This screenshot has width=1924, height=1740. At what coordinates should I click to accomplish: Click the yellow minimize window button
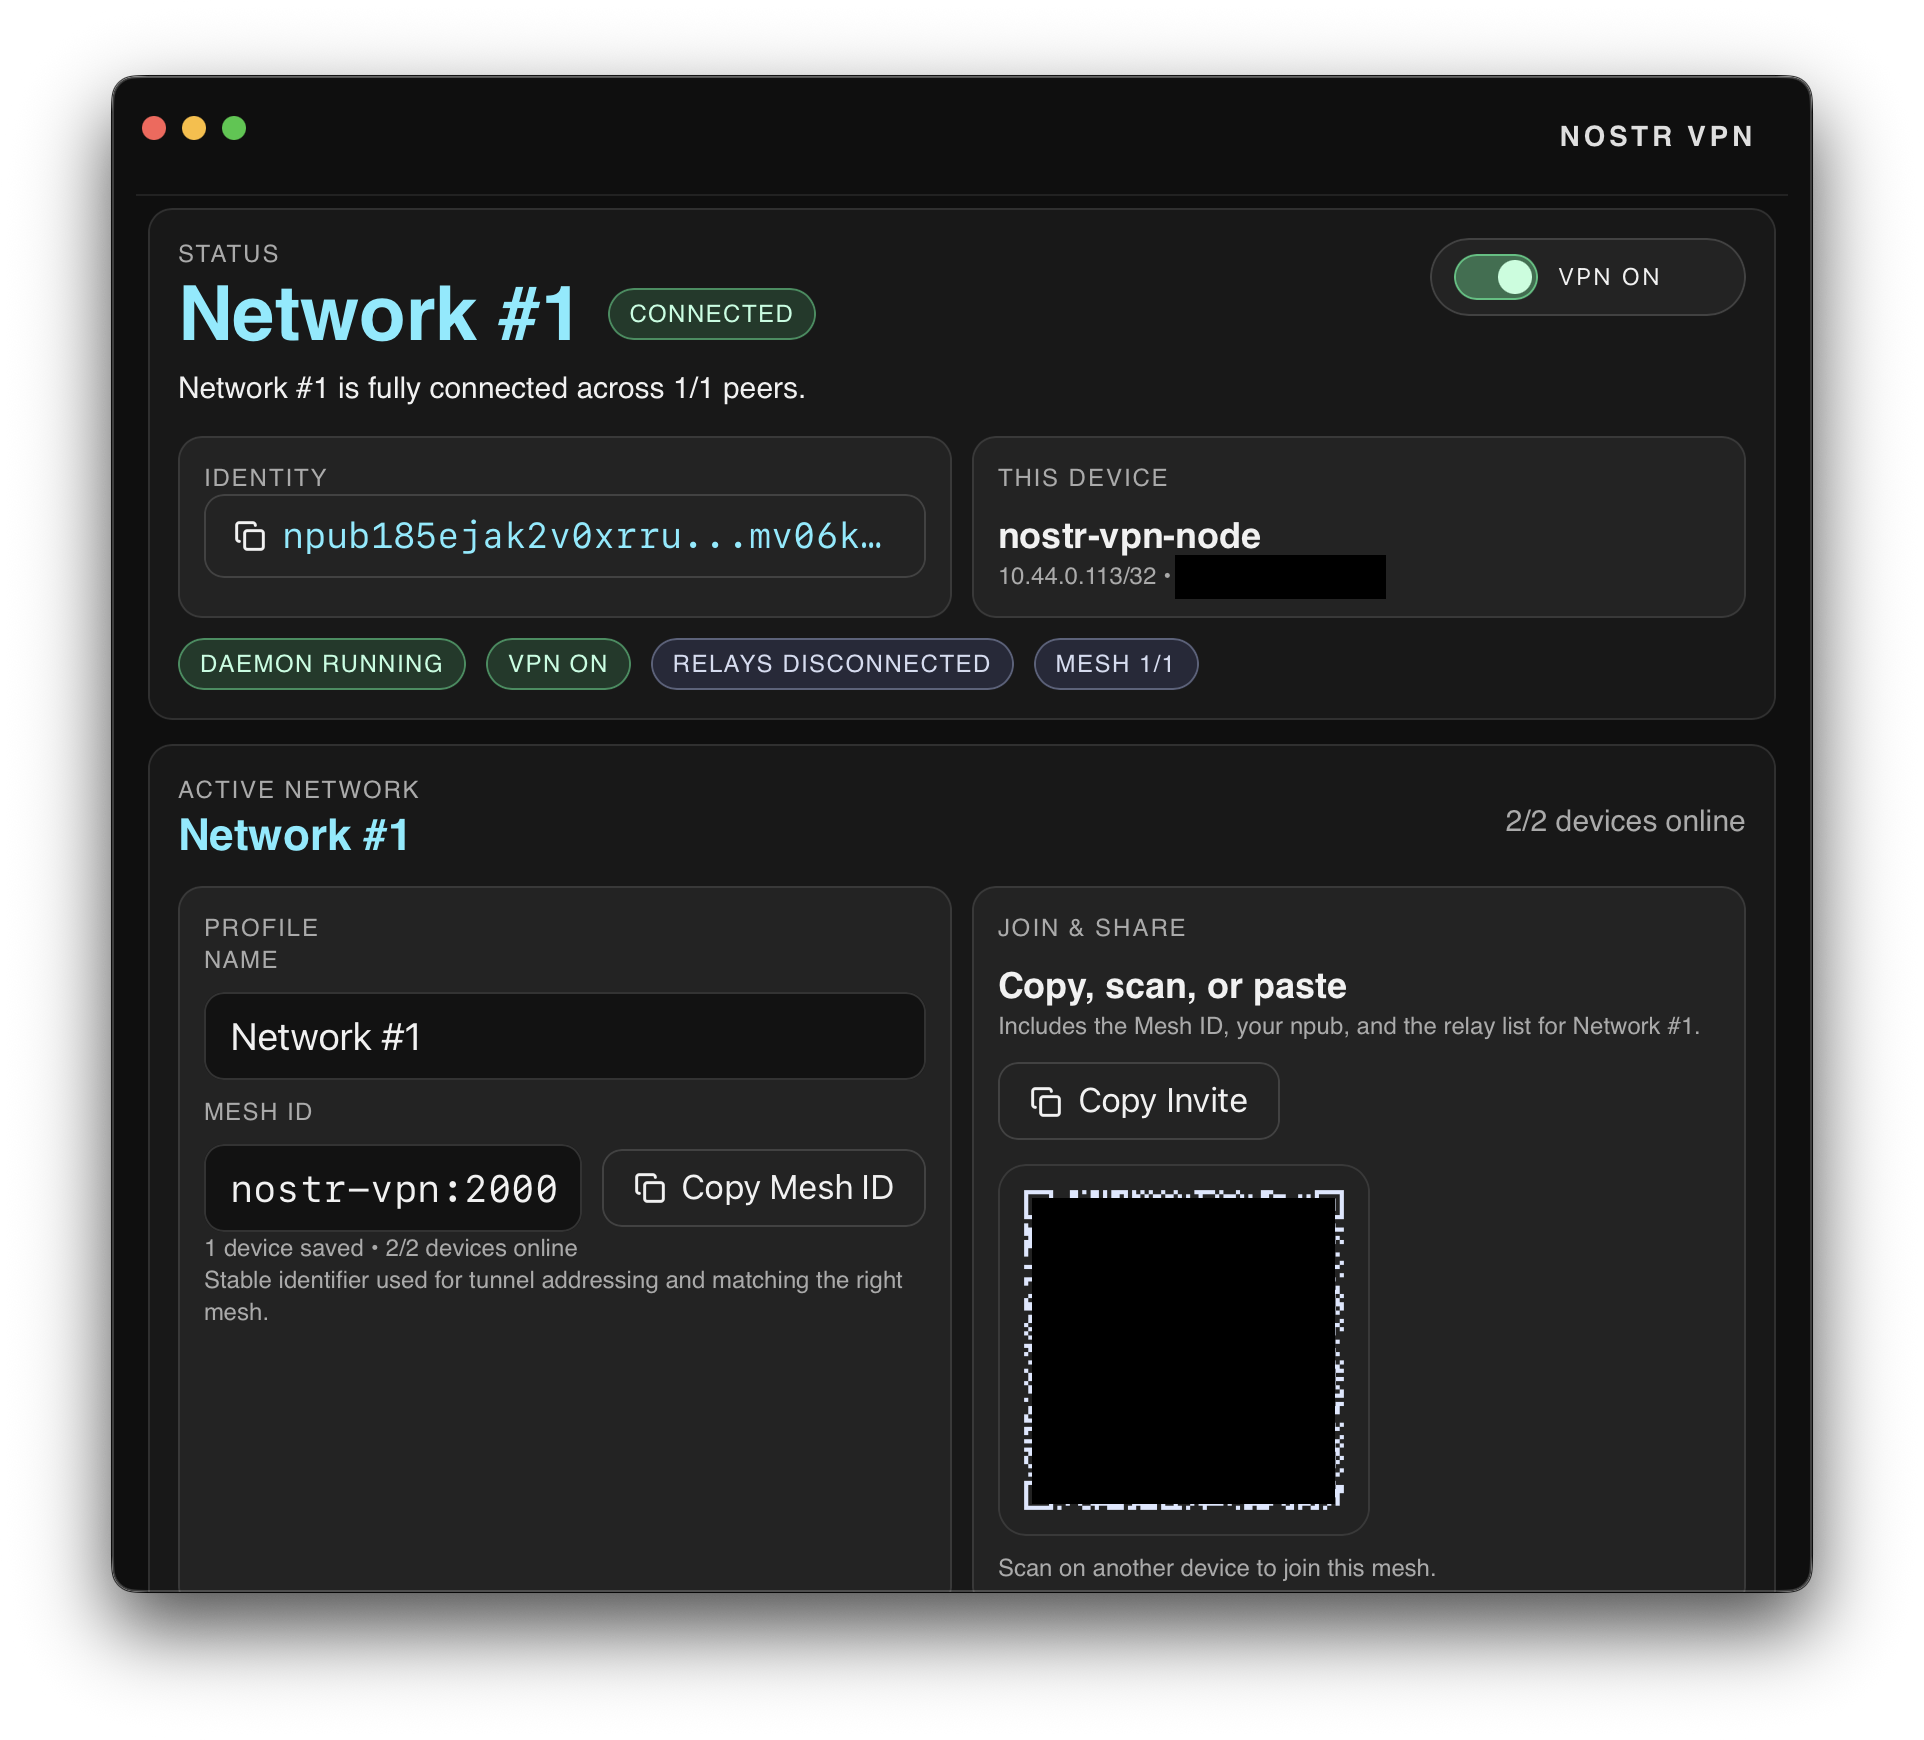(x=194, y=128)
